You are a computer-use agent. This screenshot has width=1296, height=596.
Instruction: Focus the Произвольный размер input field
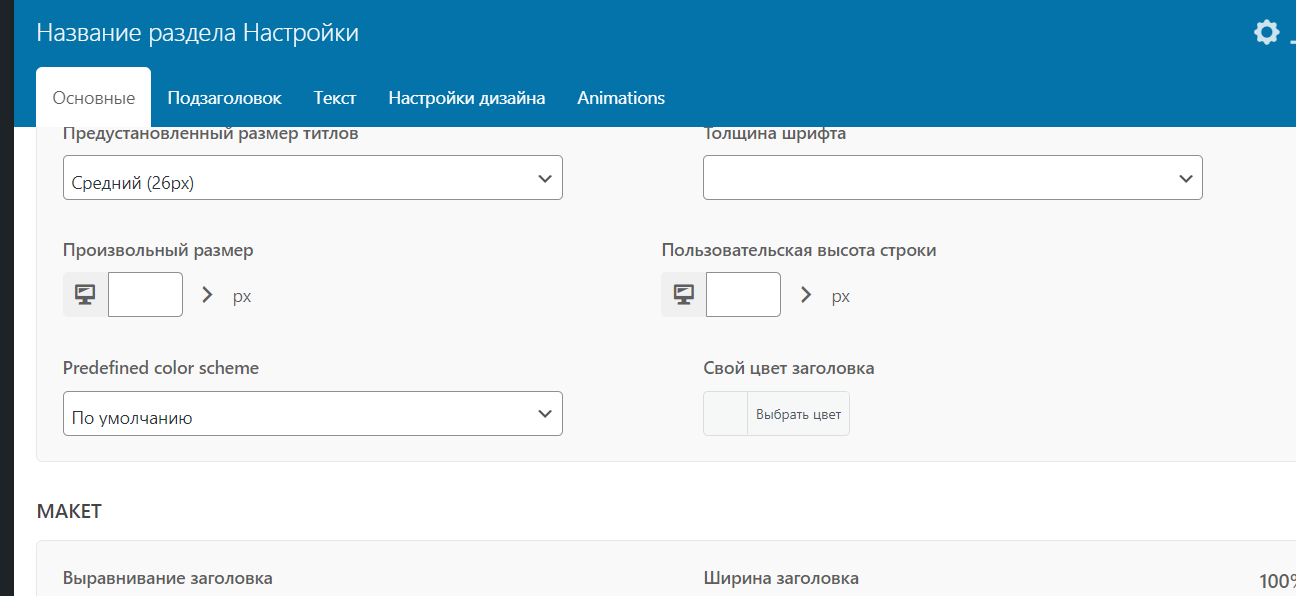(x=145, y=295)
